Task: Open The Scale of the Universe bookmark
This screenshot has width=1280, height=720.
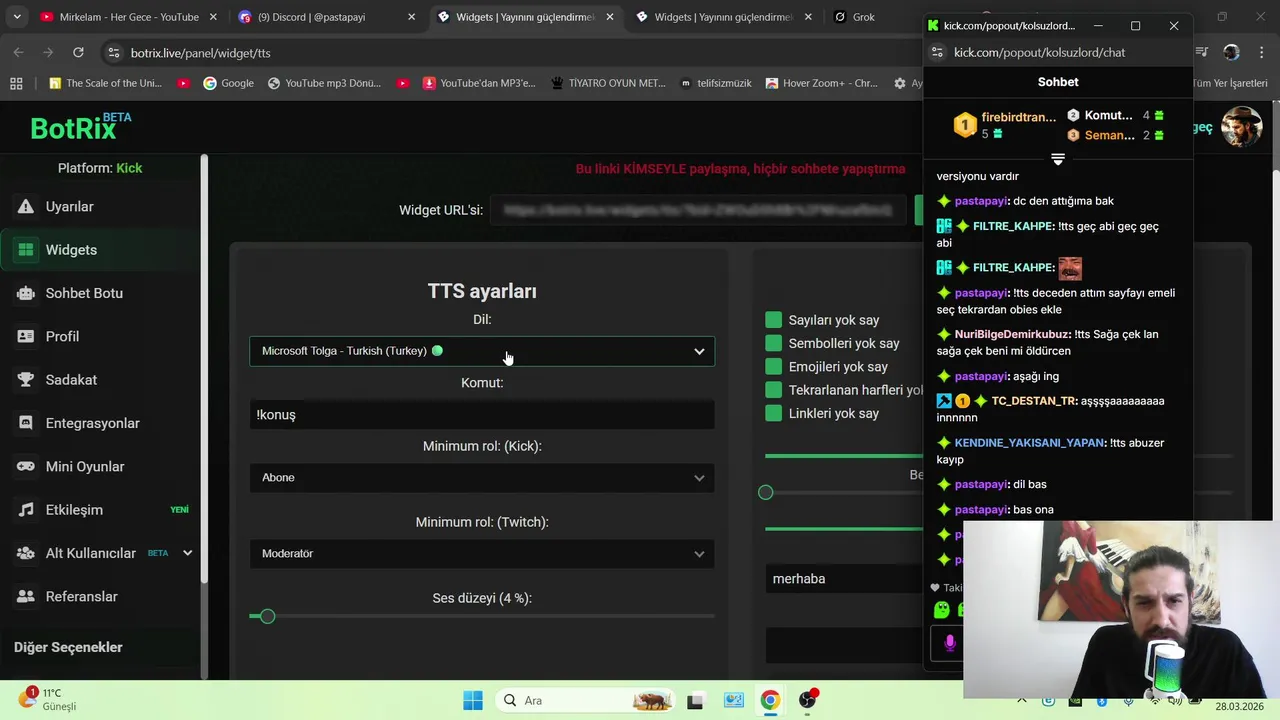Action: 105,83
